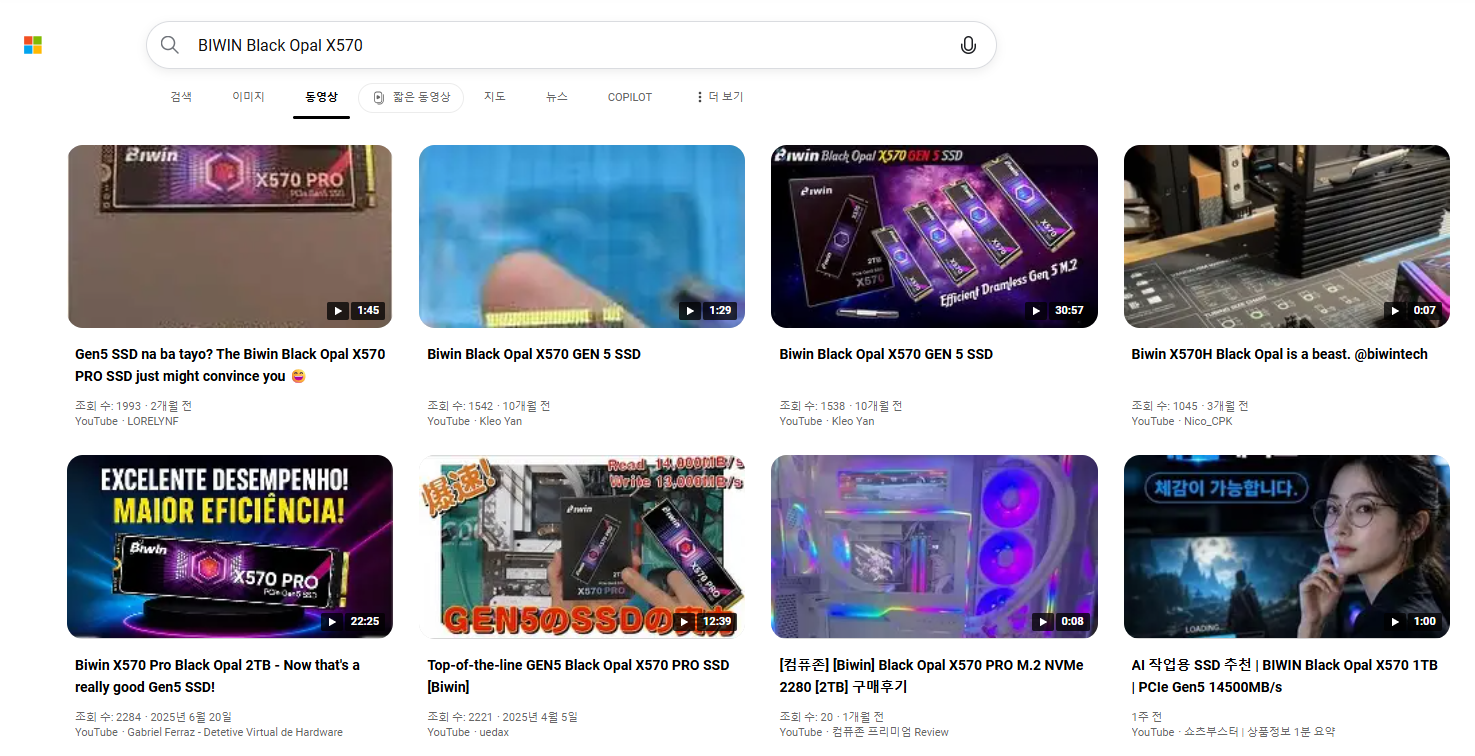Click the YouTube · Nico_CPK source text
The width and height of the screenshot is (1475, 756).
point(1182,421)
